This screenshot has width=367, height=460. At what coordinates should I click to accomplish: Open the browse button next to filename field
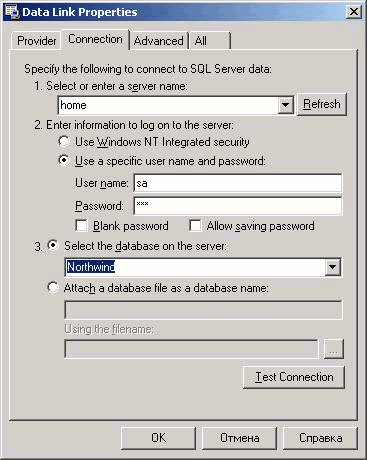point(334,349)
